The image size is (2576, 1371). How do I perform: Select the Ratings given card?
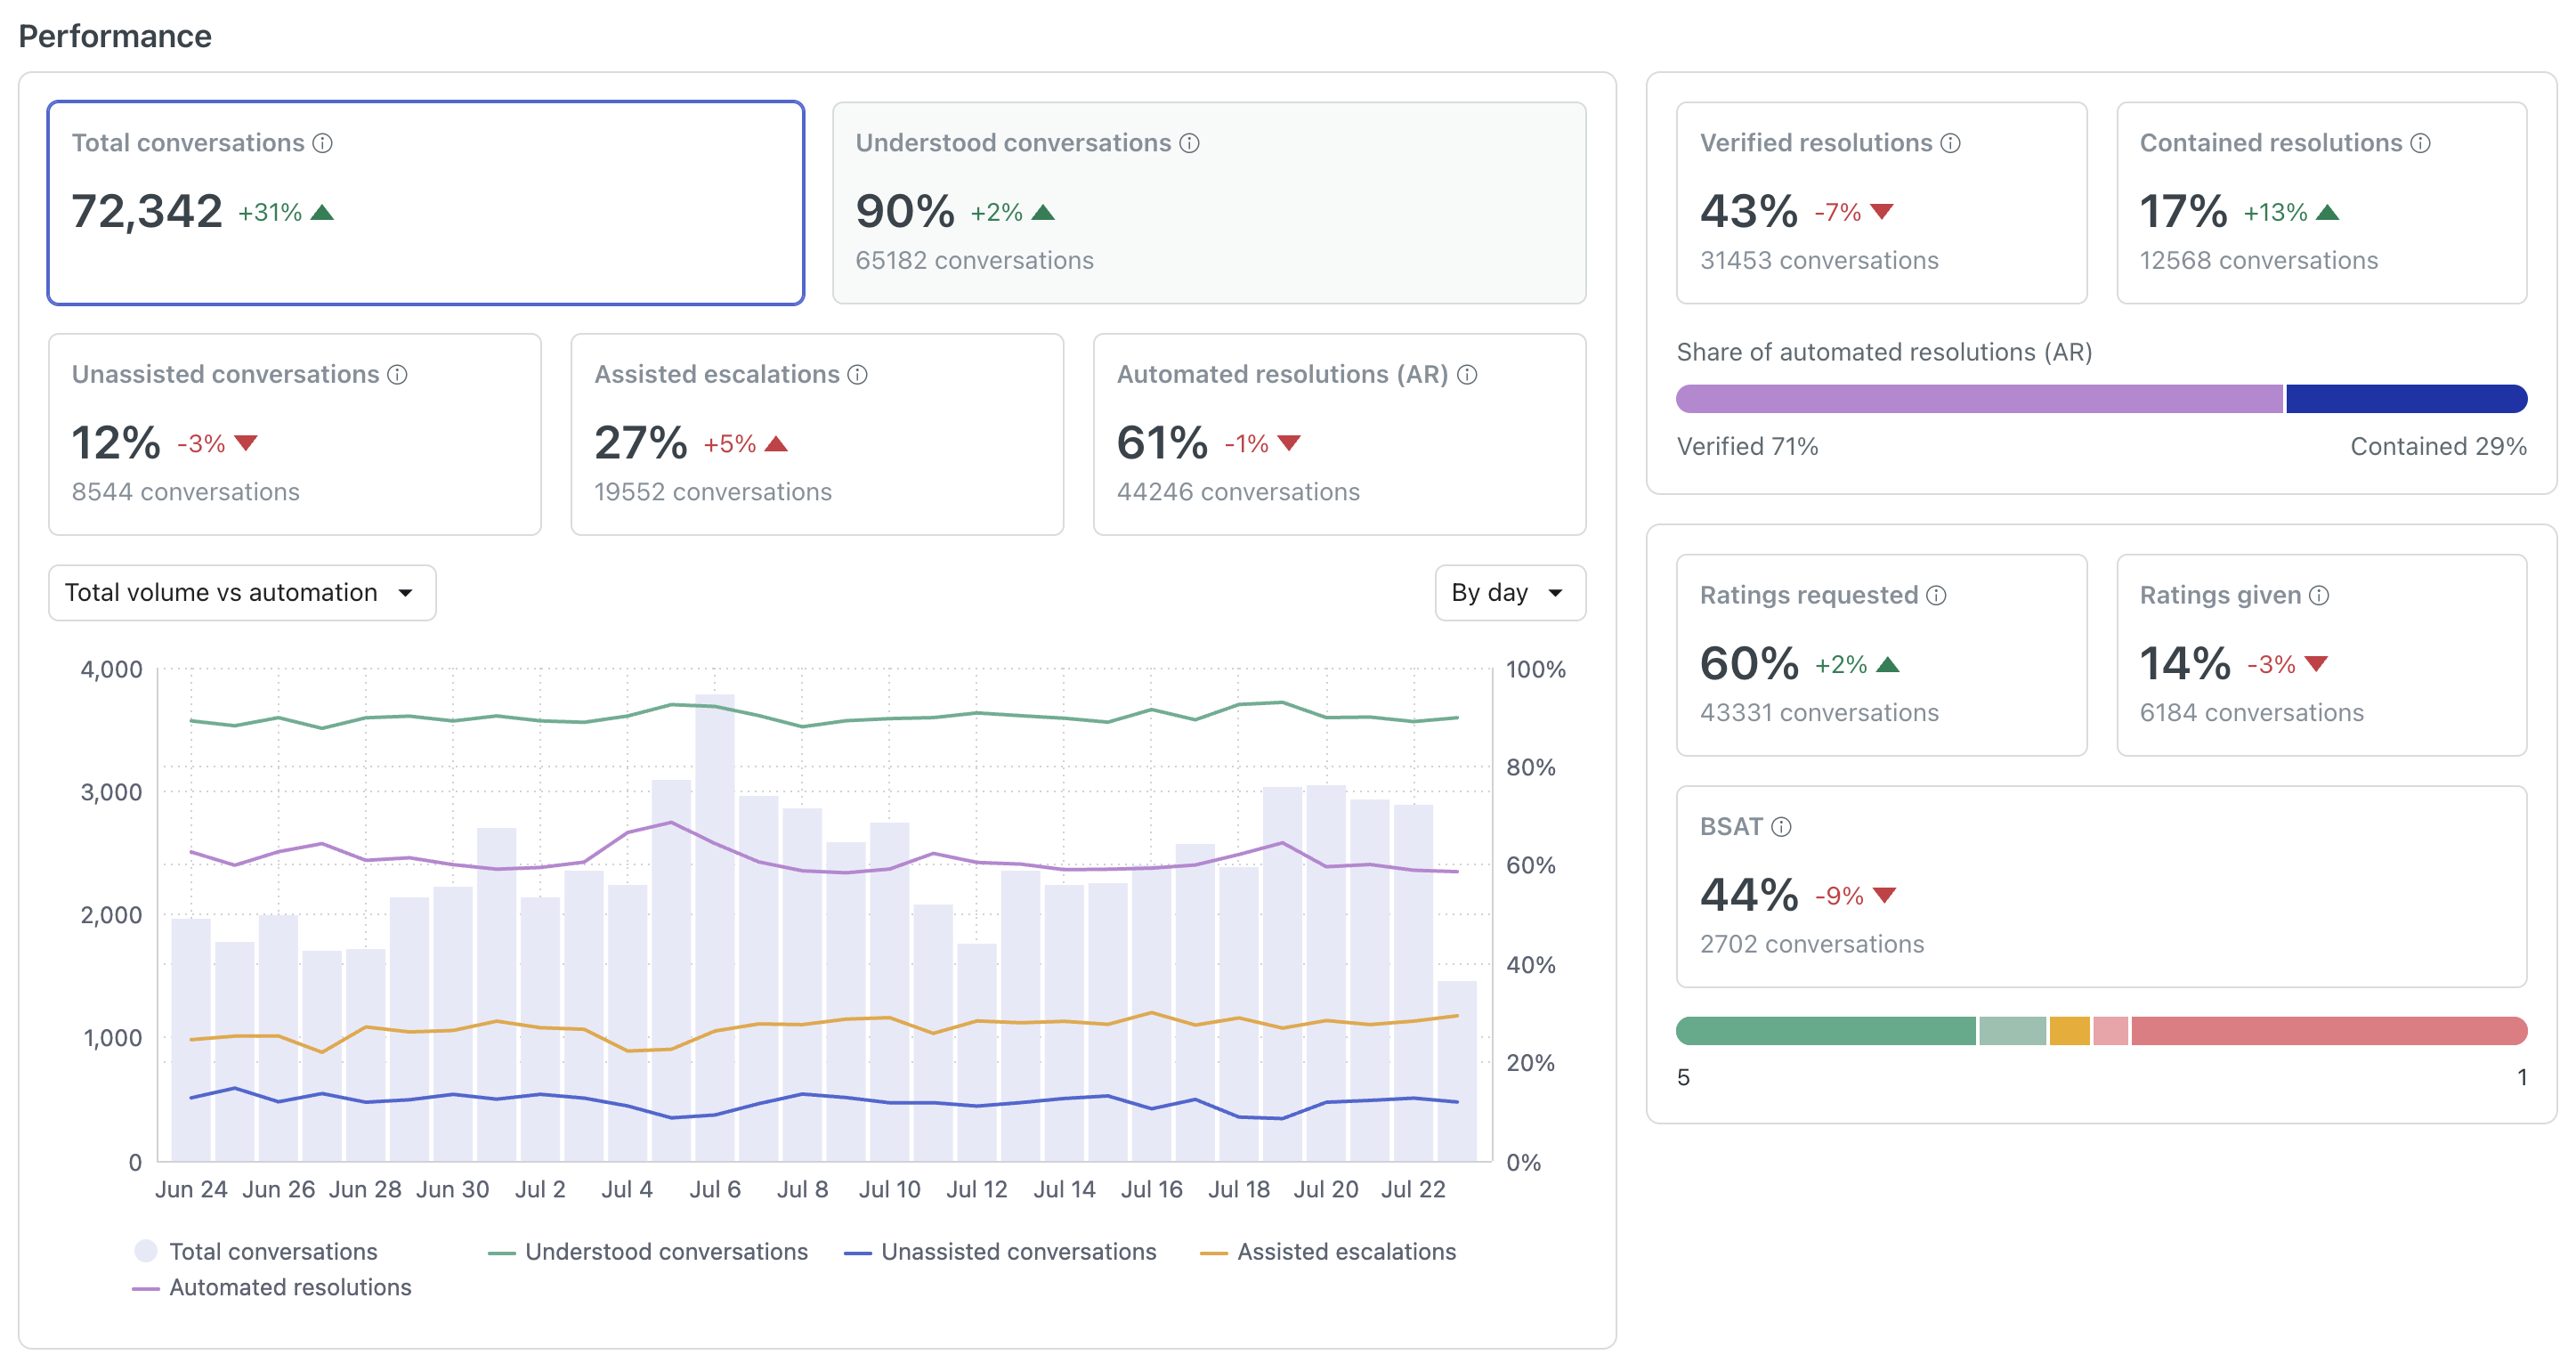2322,655
